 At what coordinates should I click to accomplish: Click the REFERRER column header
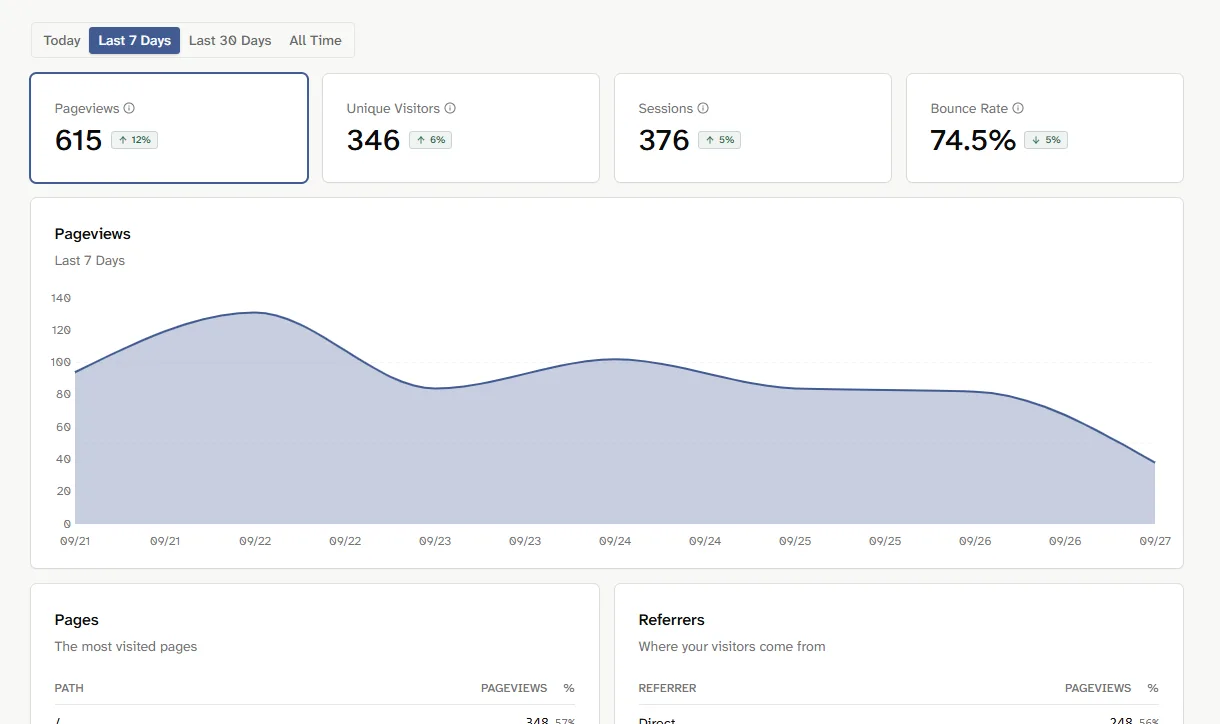point(668,688)
